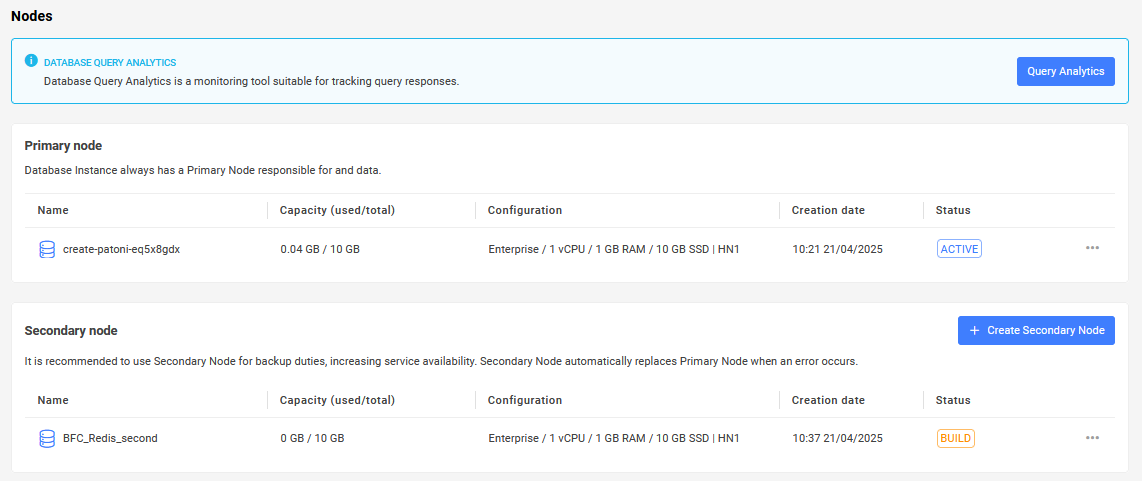Select the create-patoni-eq5x8gdx node name
The image size is (1142, 481).
[122, 249]
